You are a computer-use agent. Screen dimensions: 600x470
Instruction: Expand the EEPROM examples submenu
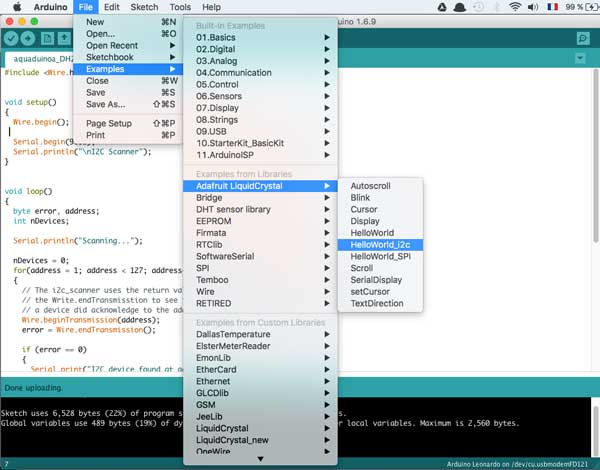260,221
